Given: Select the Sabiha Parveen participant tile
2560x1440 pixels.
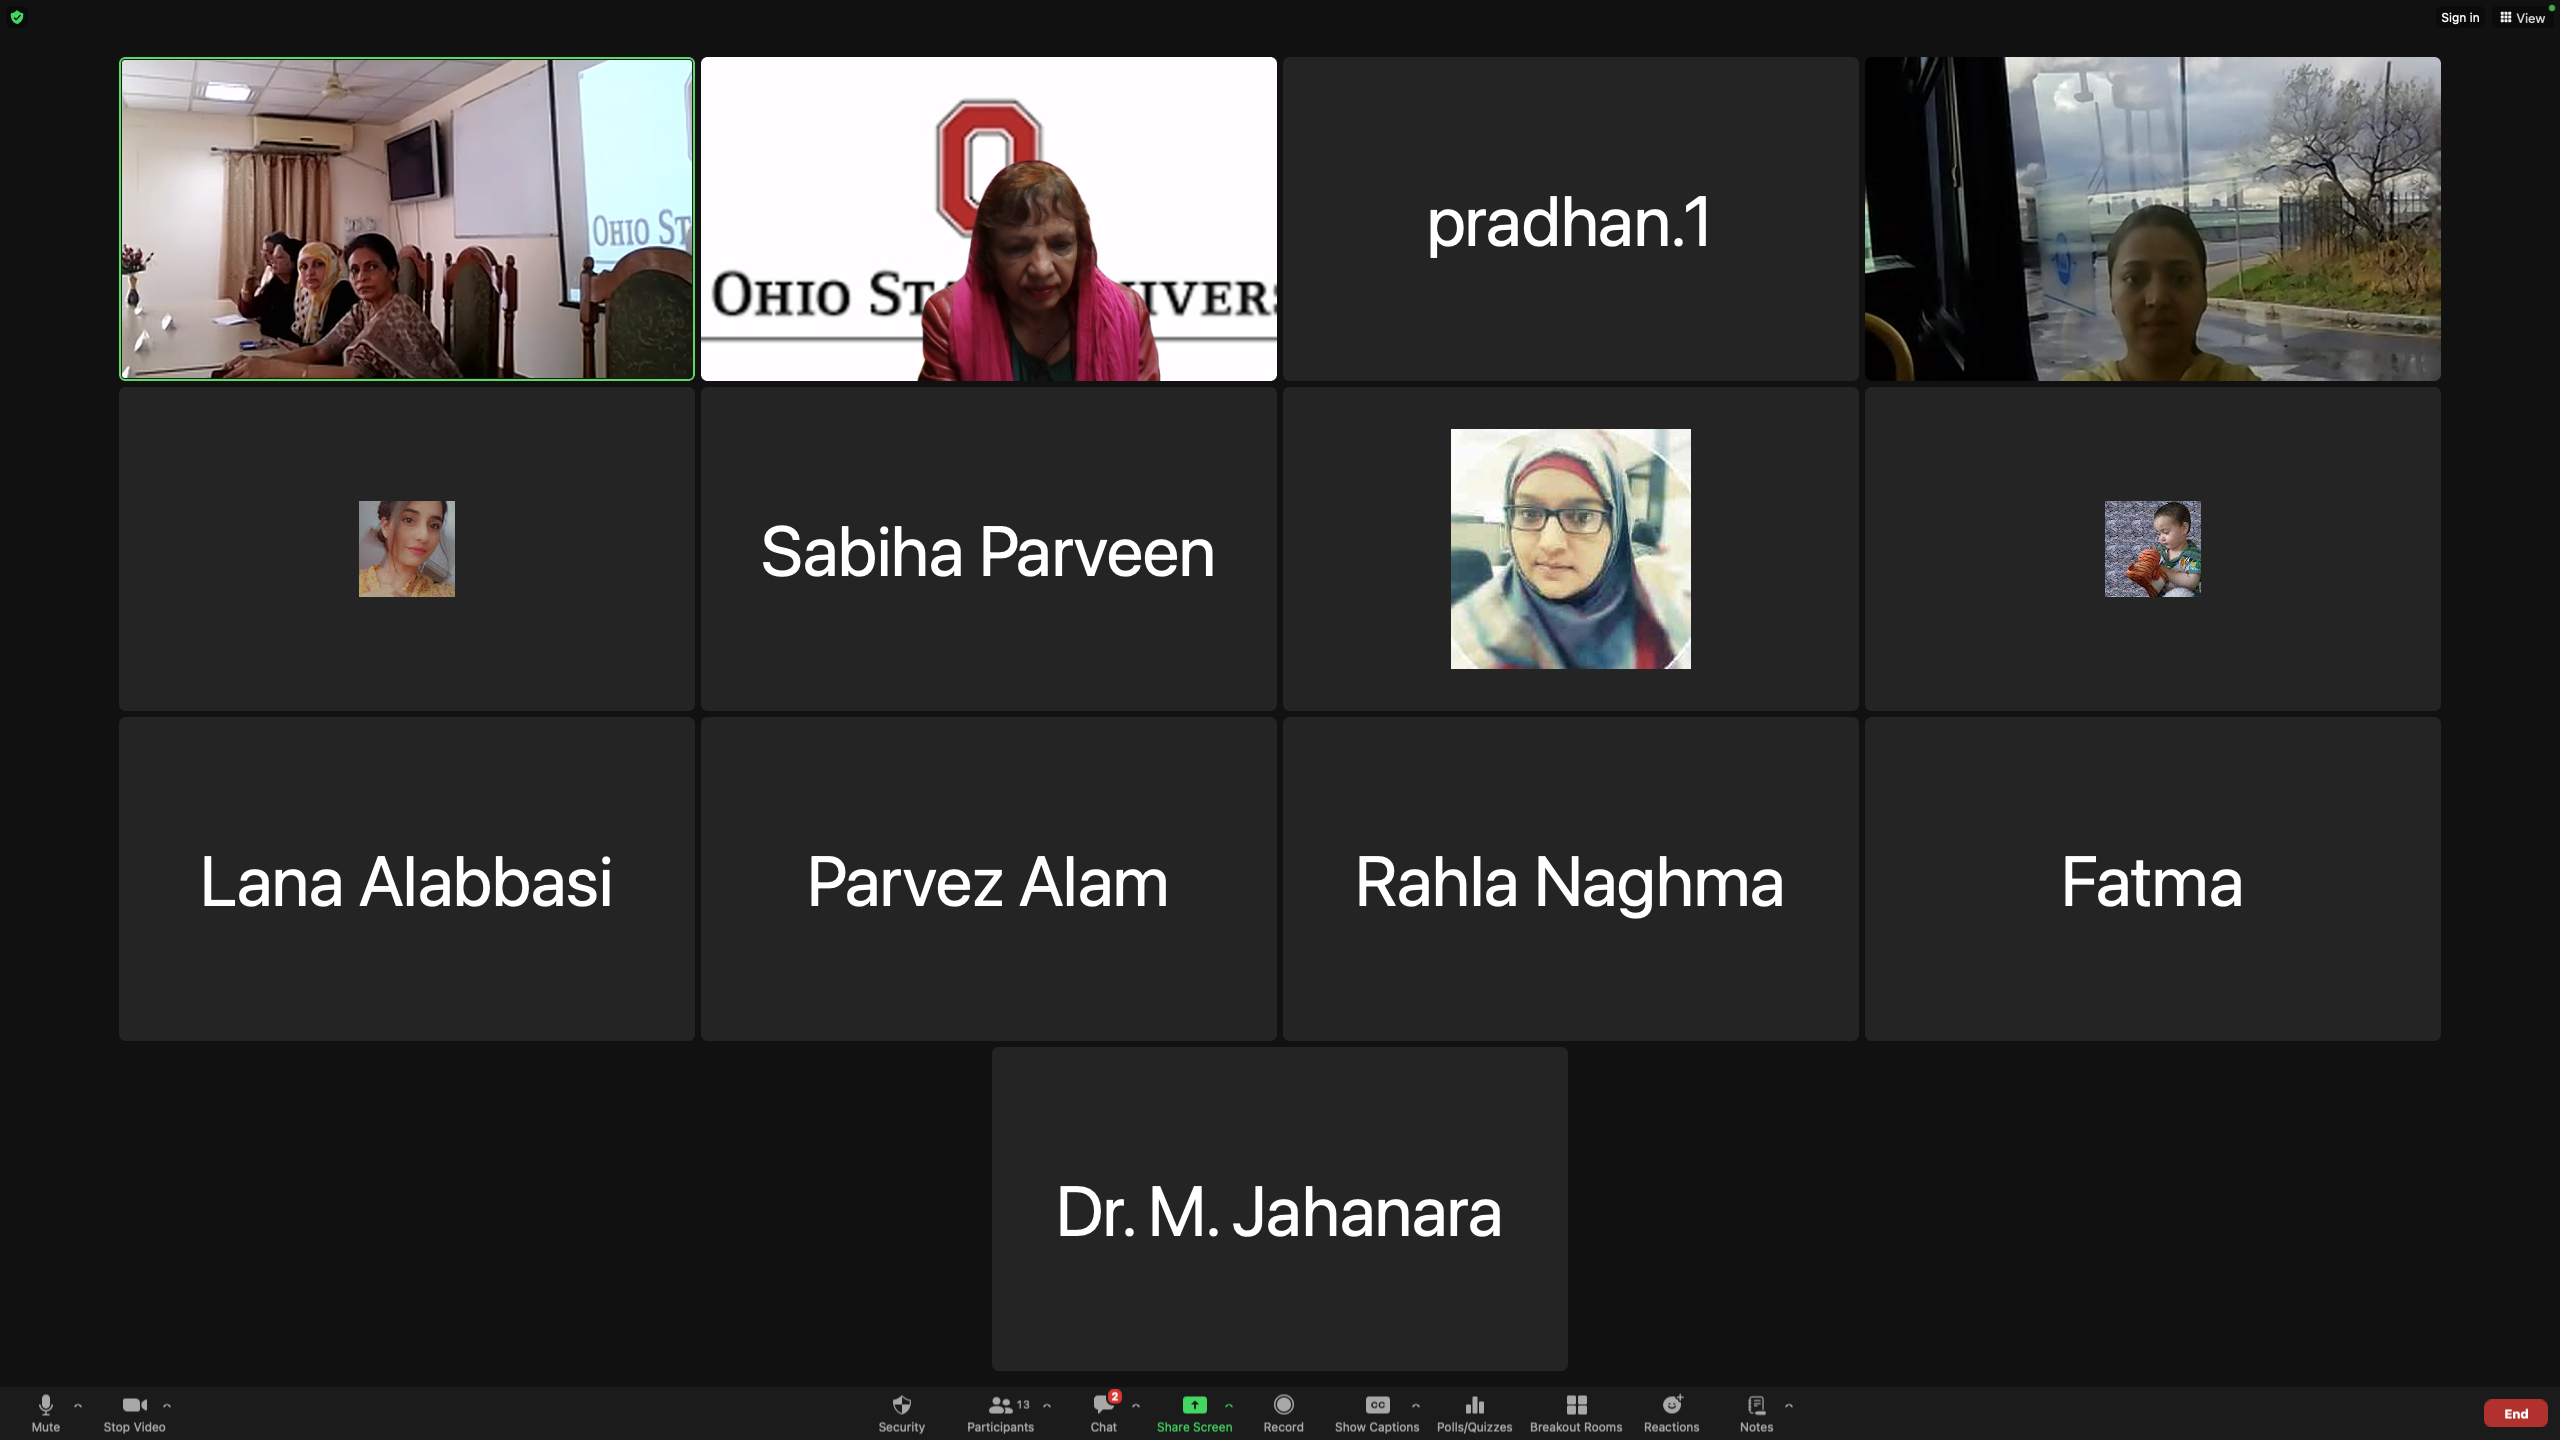Looking at the screenshot, I should tap(988, 550).
